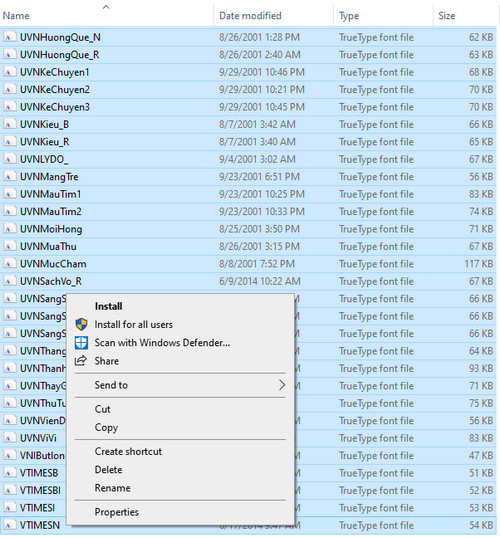Click the UVNMuaThu font file icon

[10, 246]
